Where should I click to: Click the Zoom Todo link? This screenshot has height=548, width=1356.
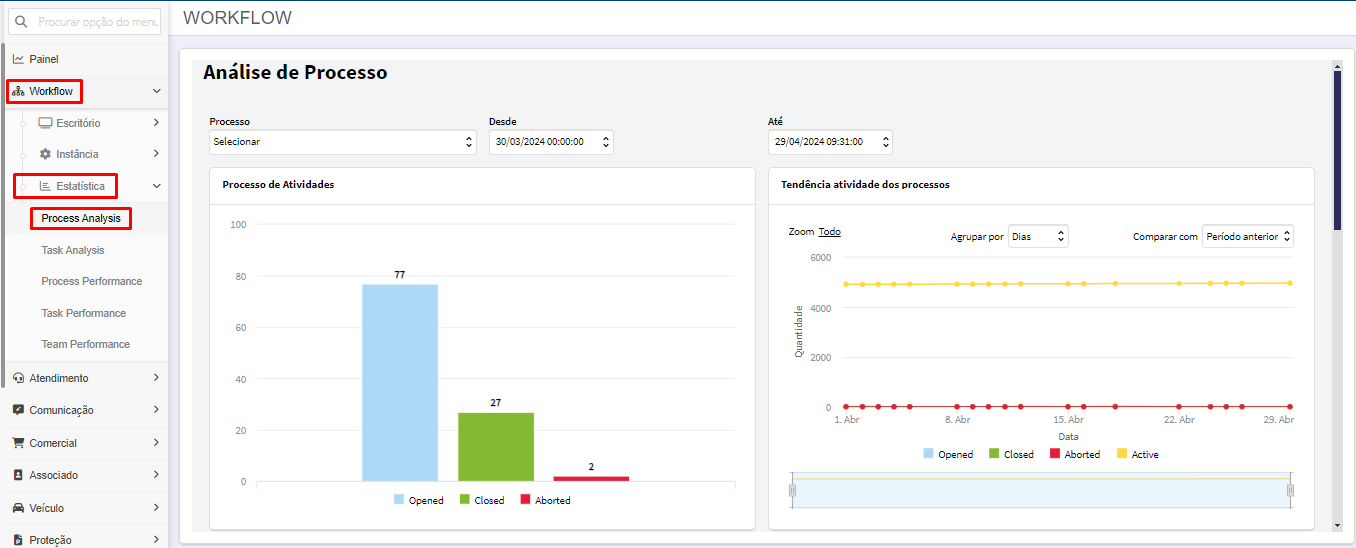click(x=829, y=232)
